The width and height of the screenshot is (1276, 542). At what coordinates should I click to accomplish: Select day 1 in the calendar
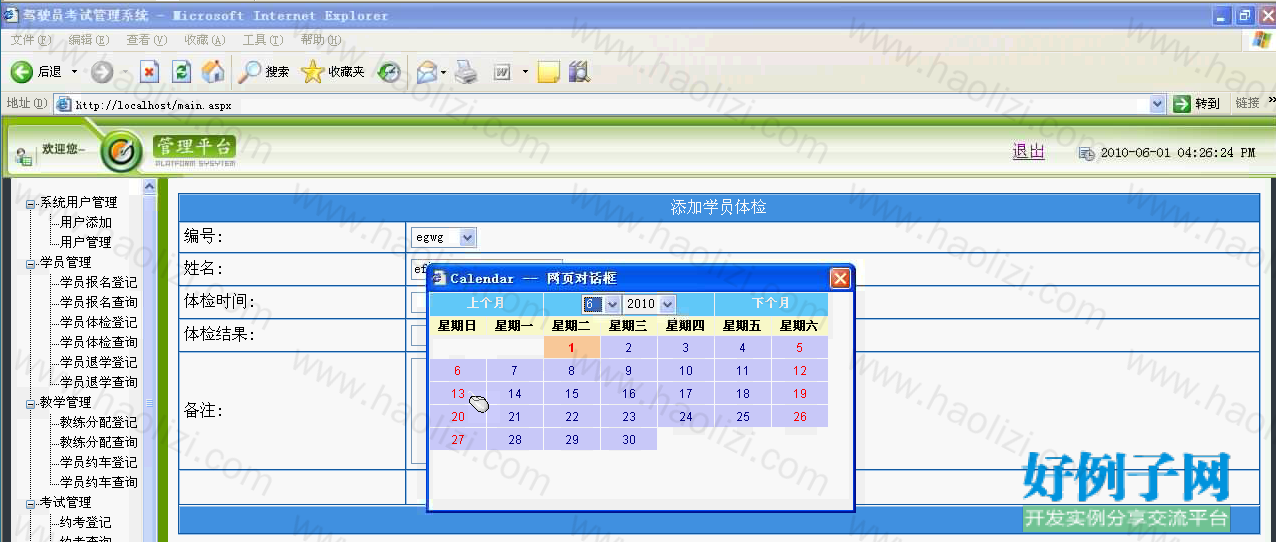click(572, 348)
